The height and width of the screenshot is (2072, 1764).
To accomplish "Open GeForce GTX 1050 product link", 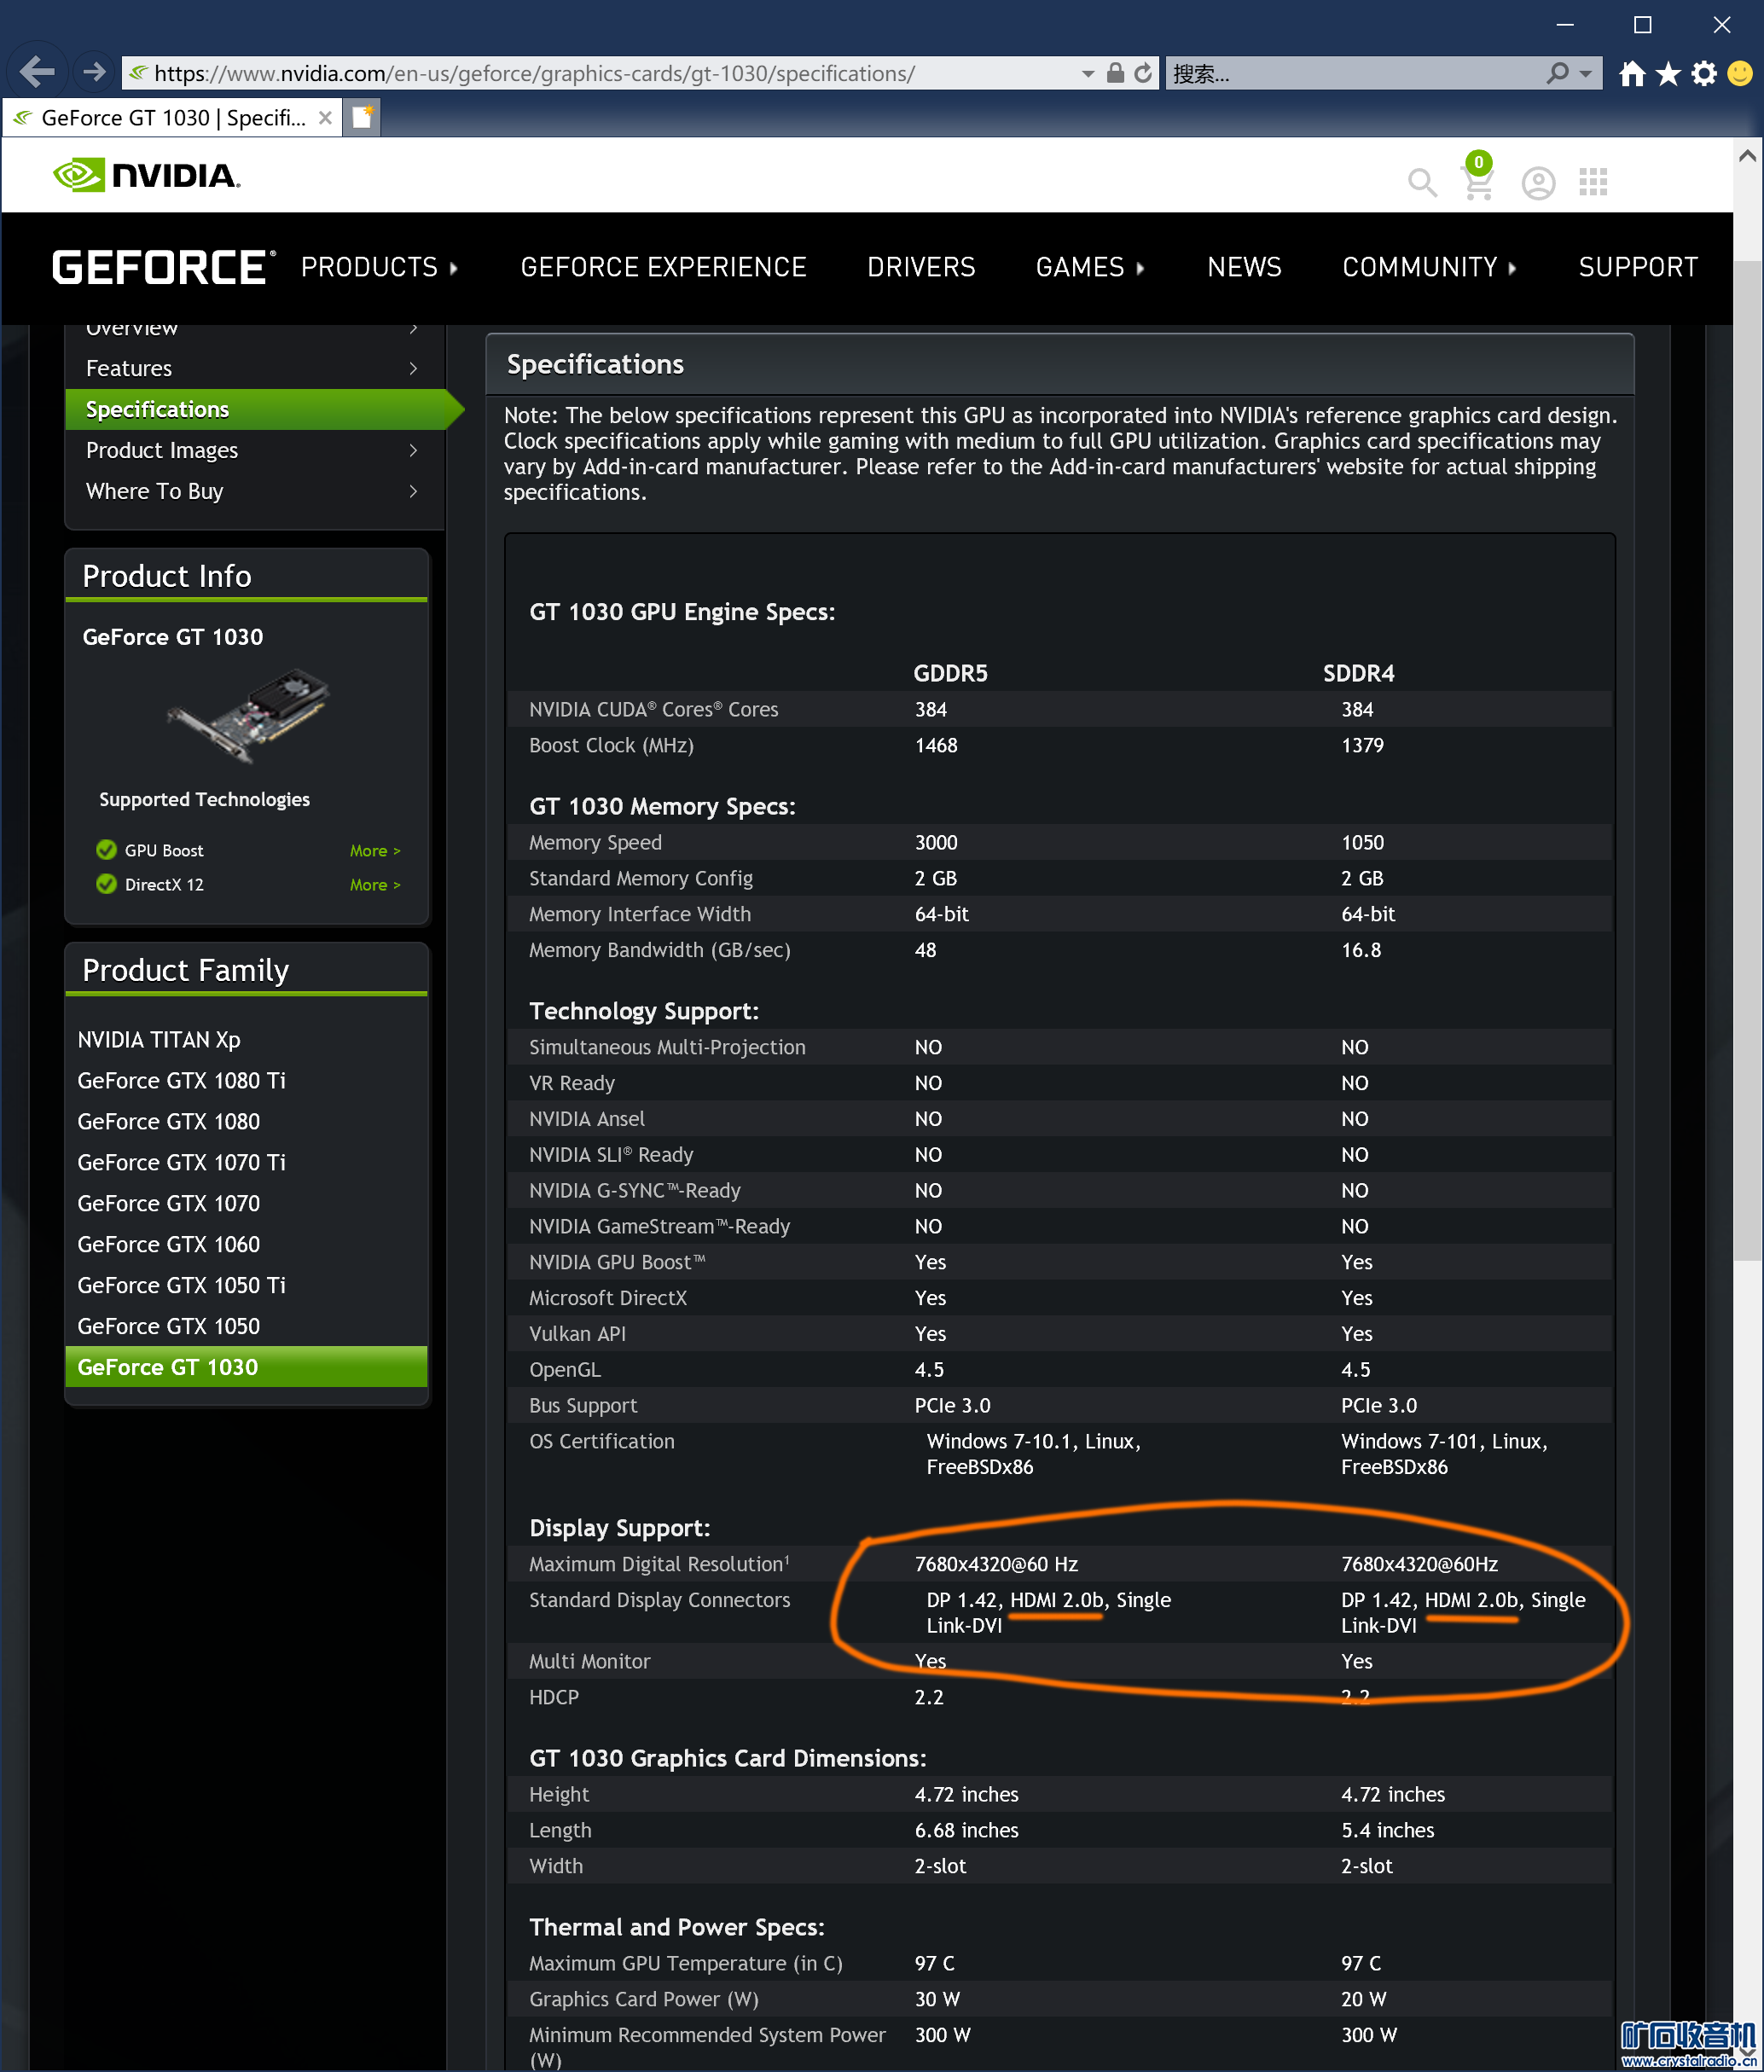I will point(168,1326).
